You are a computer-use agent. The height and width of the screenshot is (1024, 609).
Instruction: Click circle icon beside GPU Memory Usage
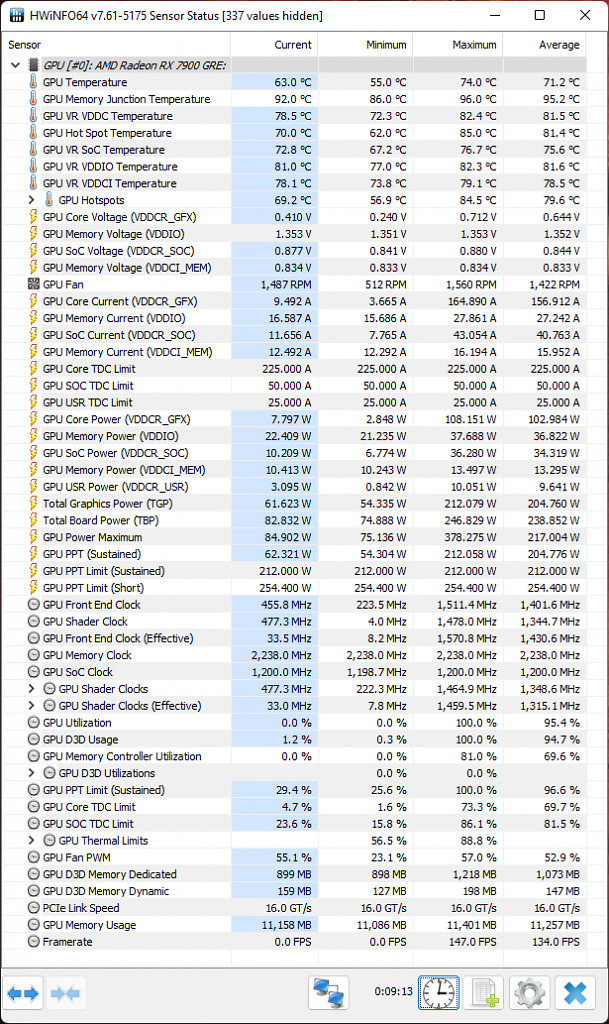click(33, 925)
